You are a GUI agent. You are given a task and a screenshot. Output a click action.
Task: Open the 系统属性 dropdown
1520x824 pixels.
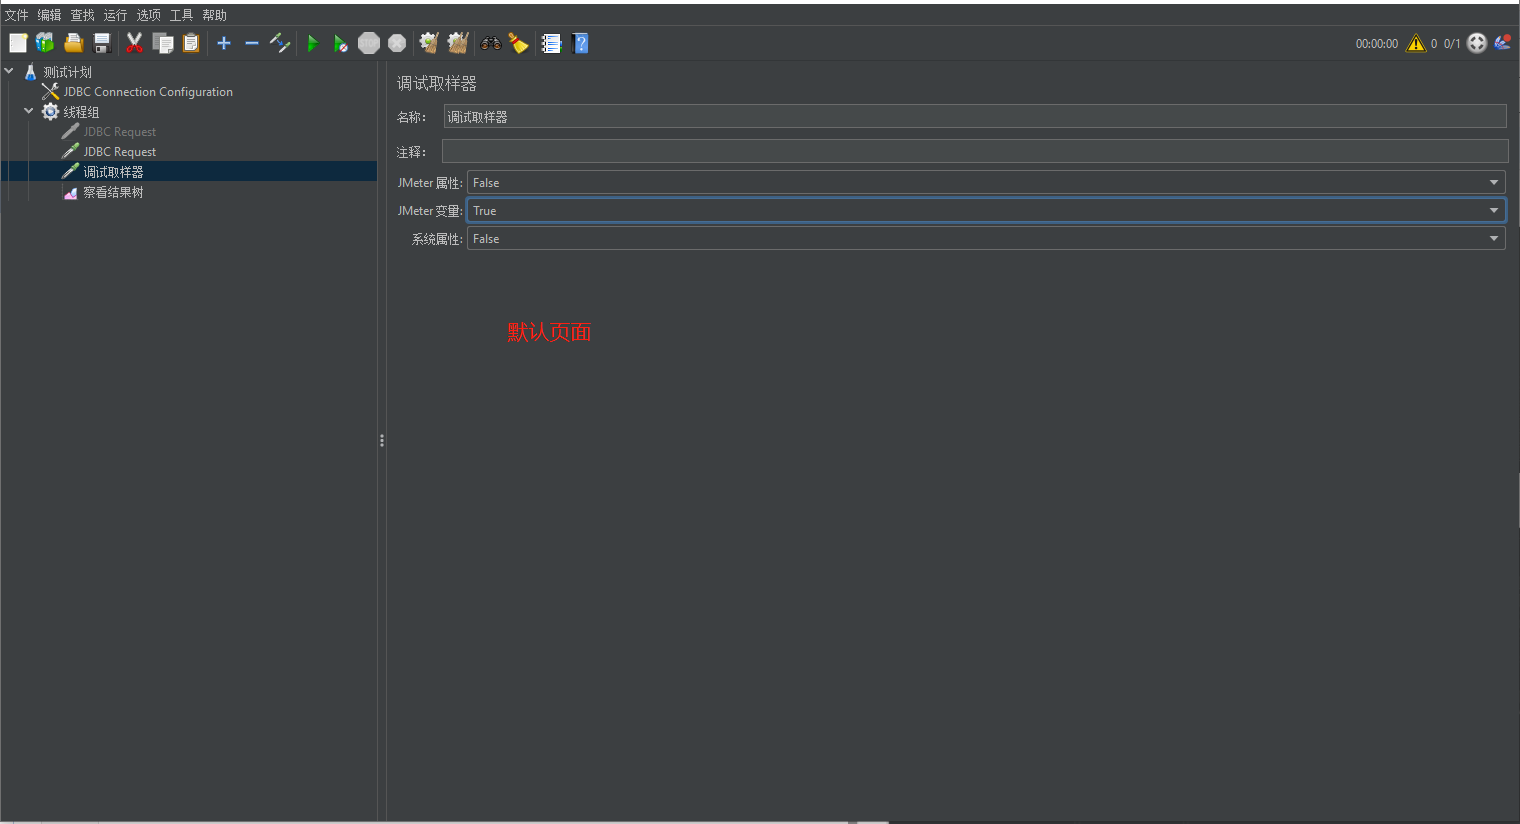[986, 239]
